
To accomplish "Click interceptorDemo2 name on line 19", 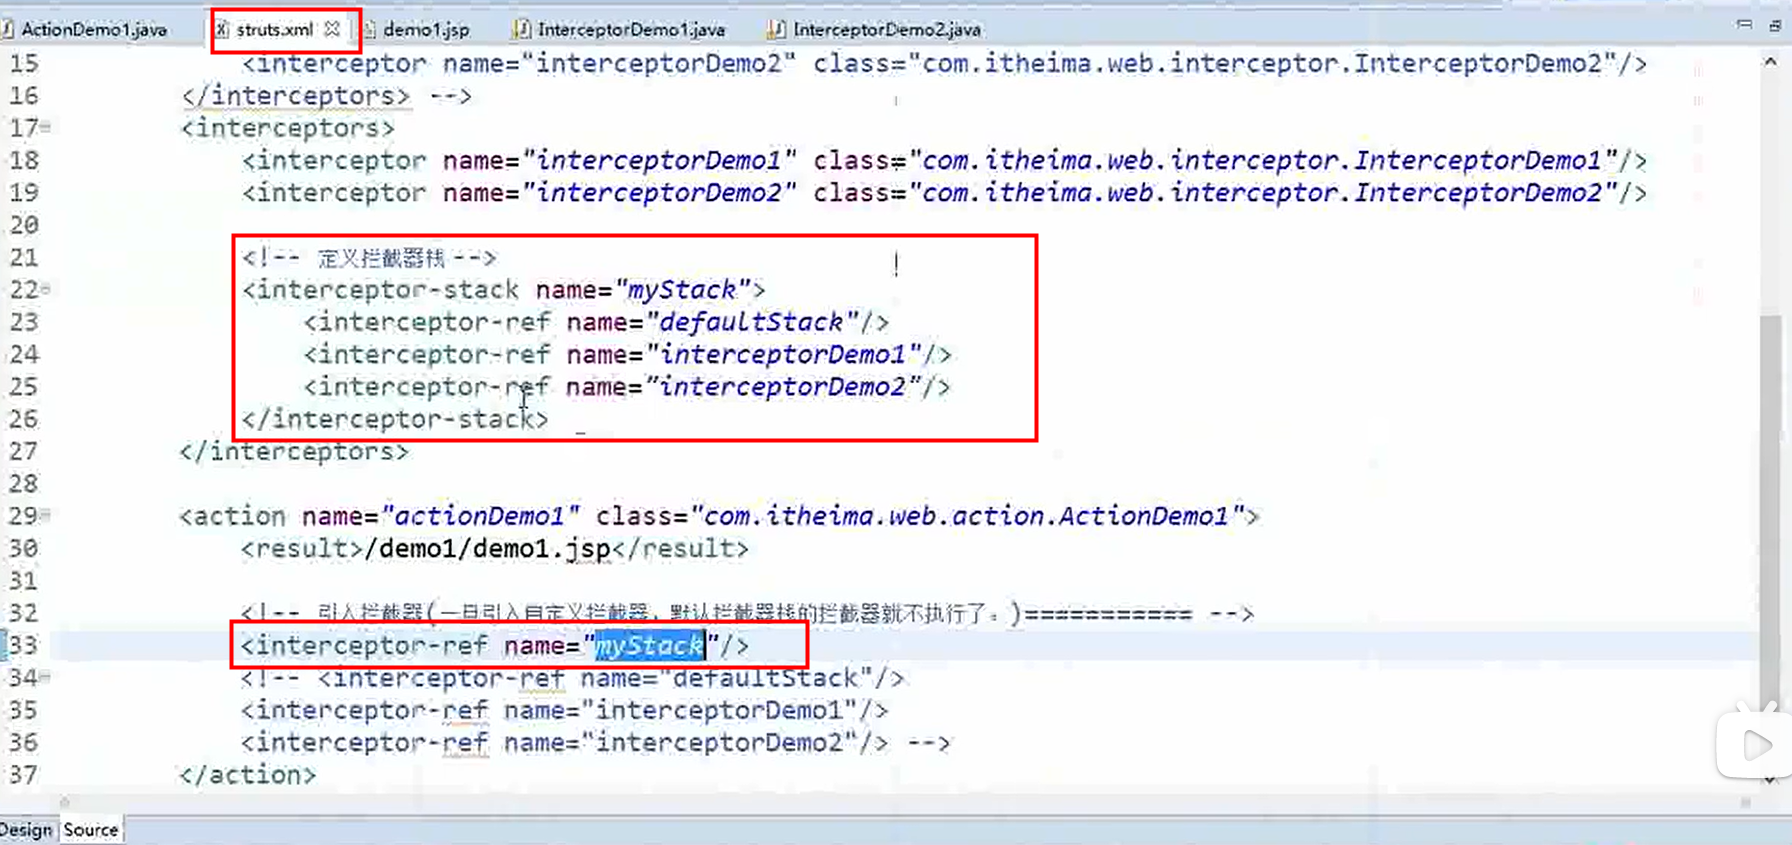I will [659, 193].
